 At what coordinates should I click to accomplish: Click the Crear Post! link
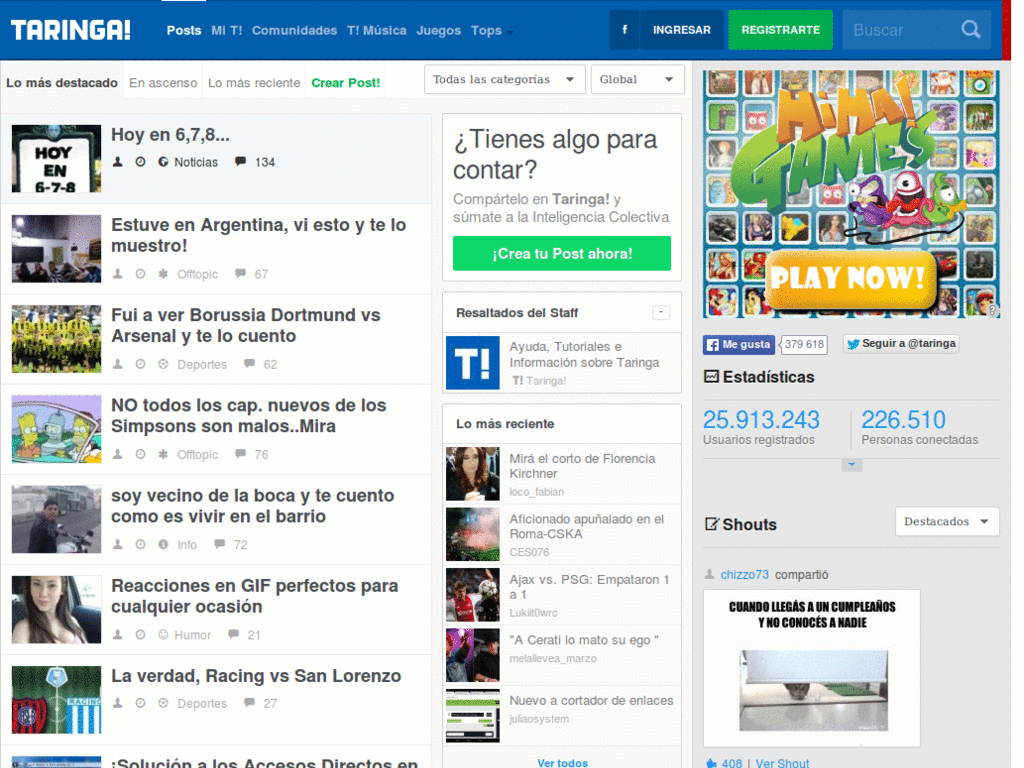click(x=345, y=82)
